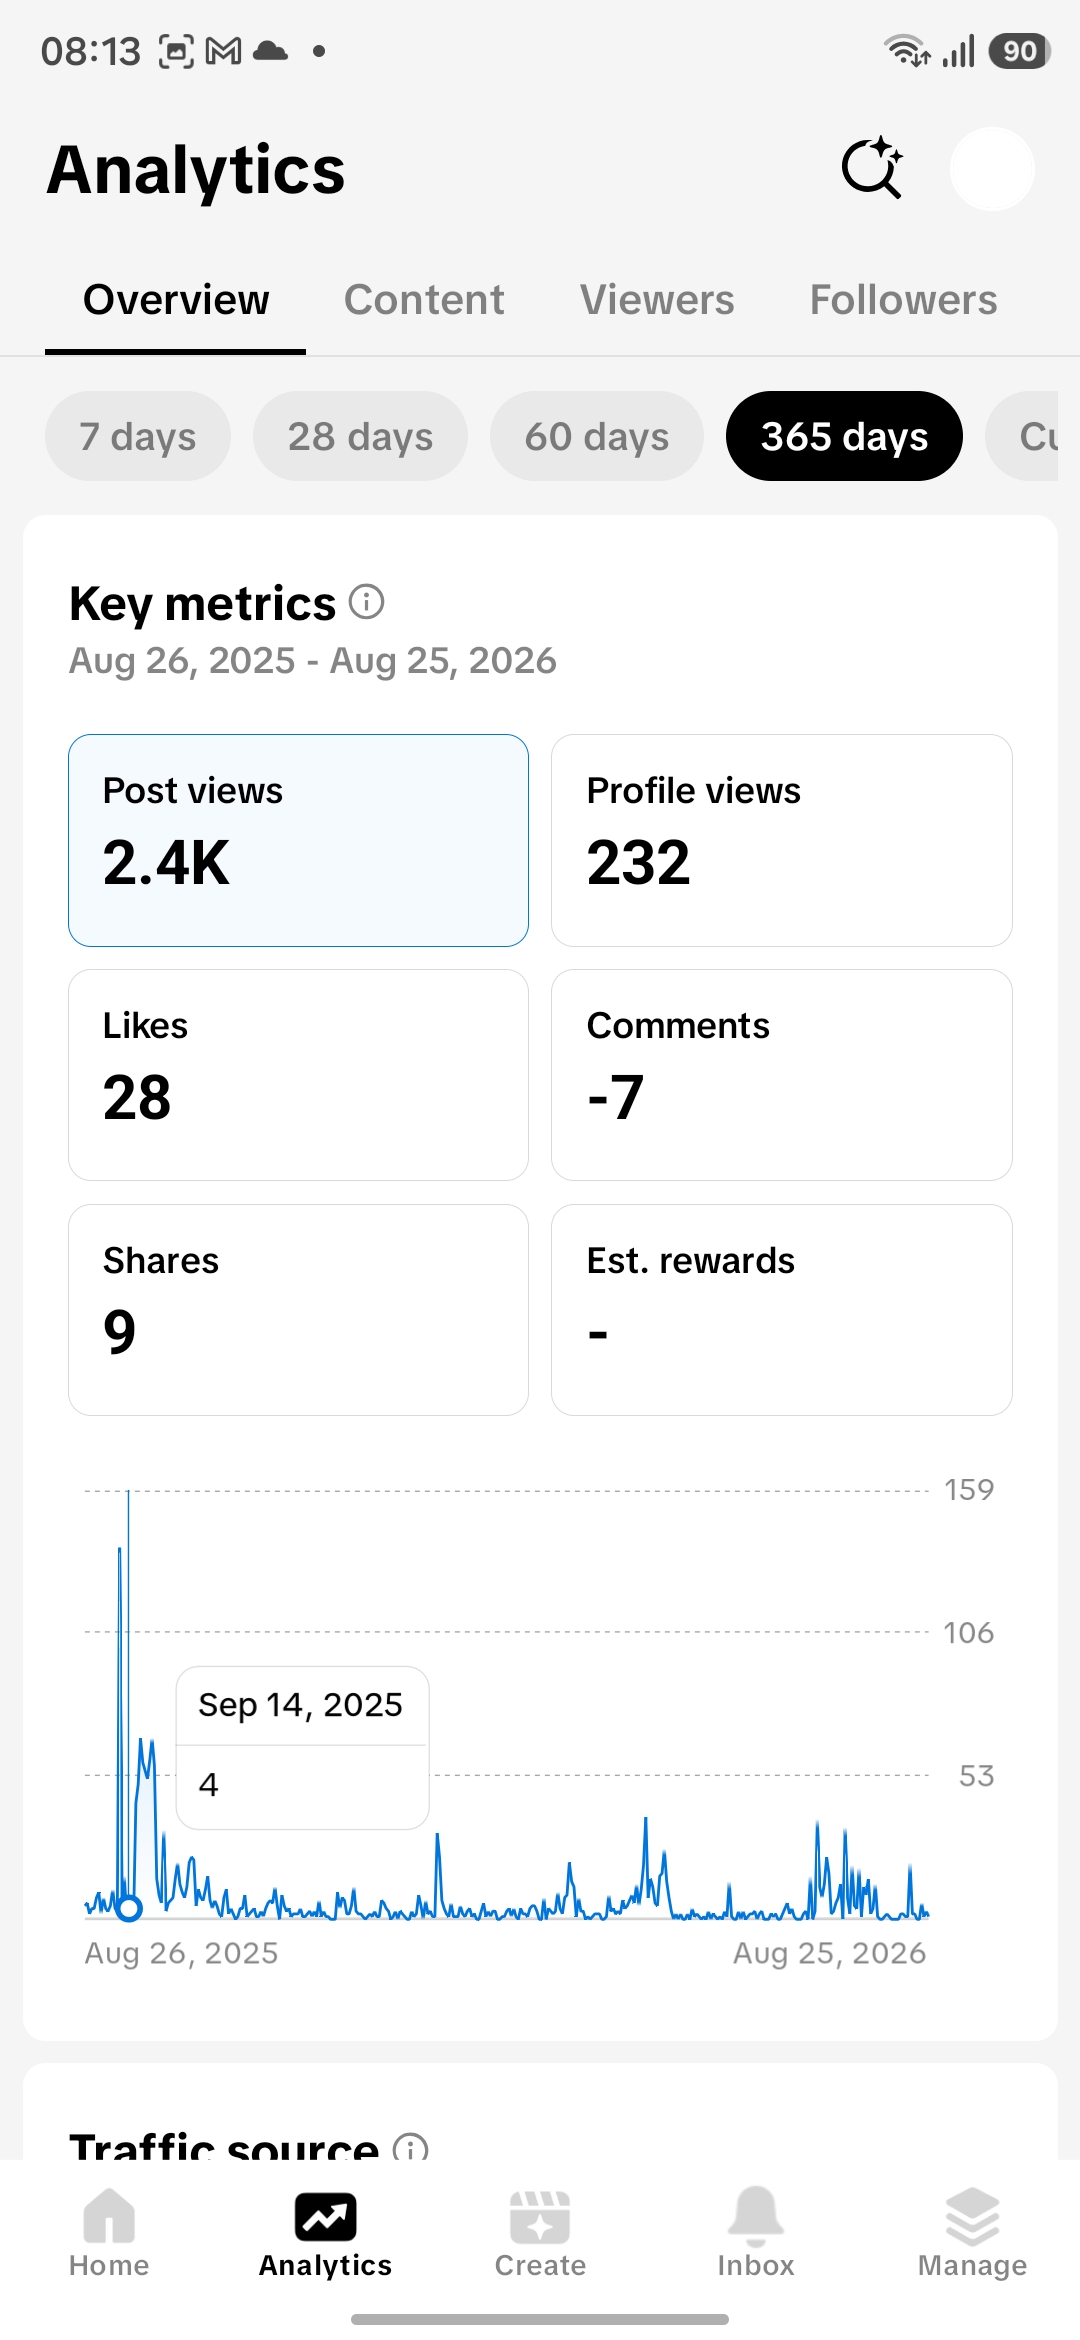Switch to the Content tab
Viewport: 1080px width, 2340px height.
(424, 300)
